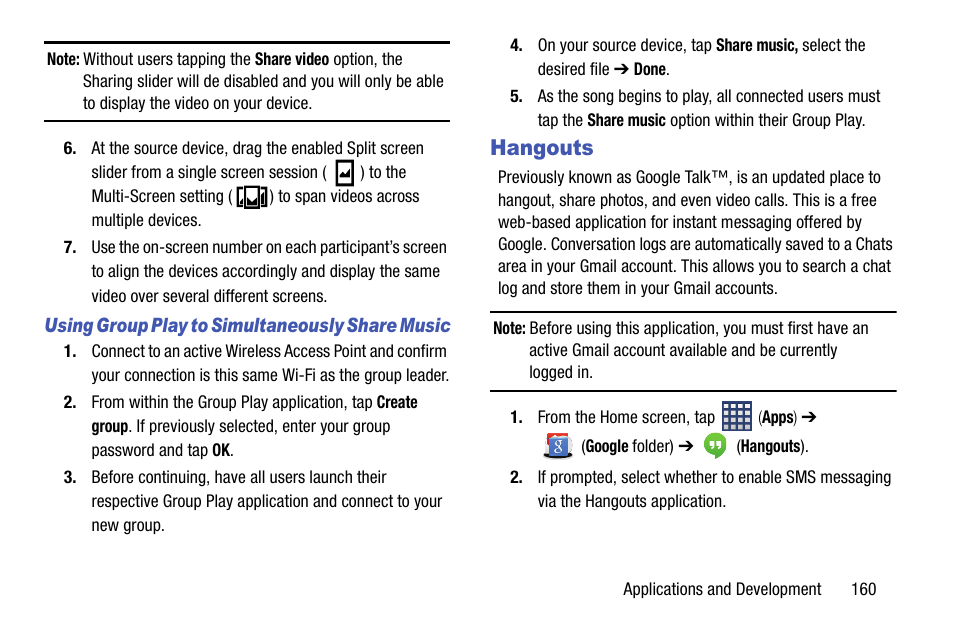Screen dimensions: 954x636
Task: Click the (Hangouts) label
Action: 772,447
